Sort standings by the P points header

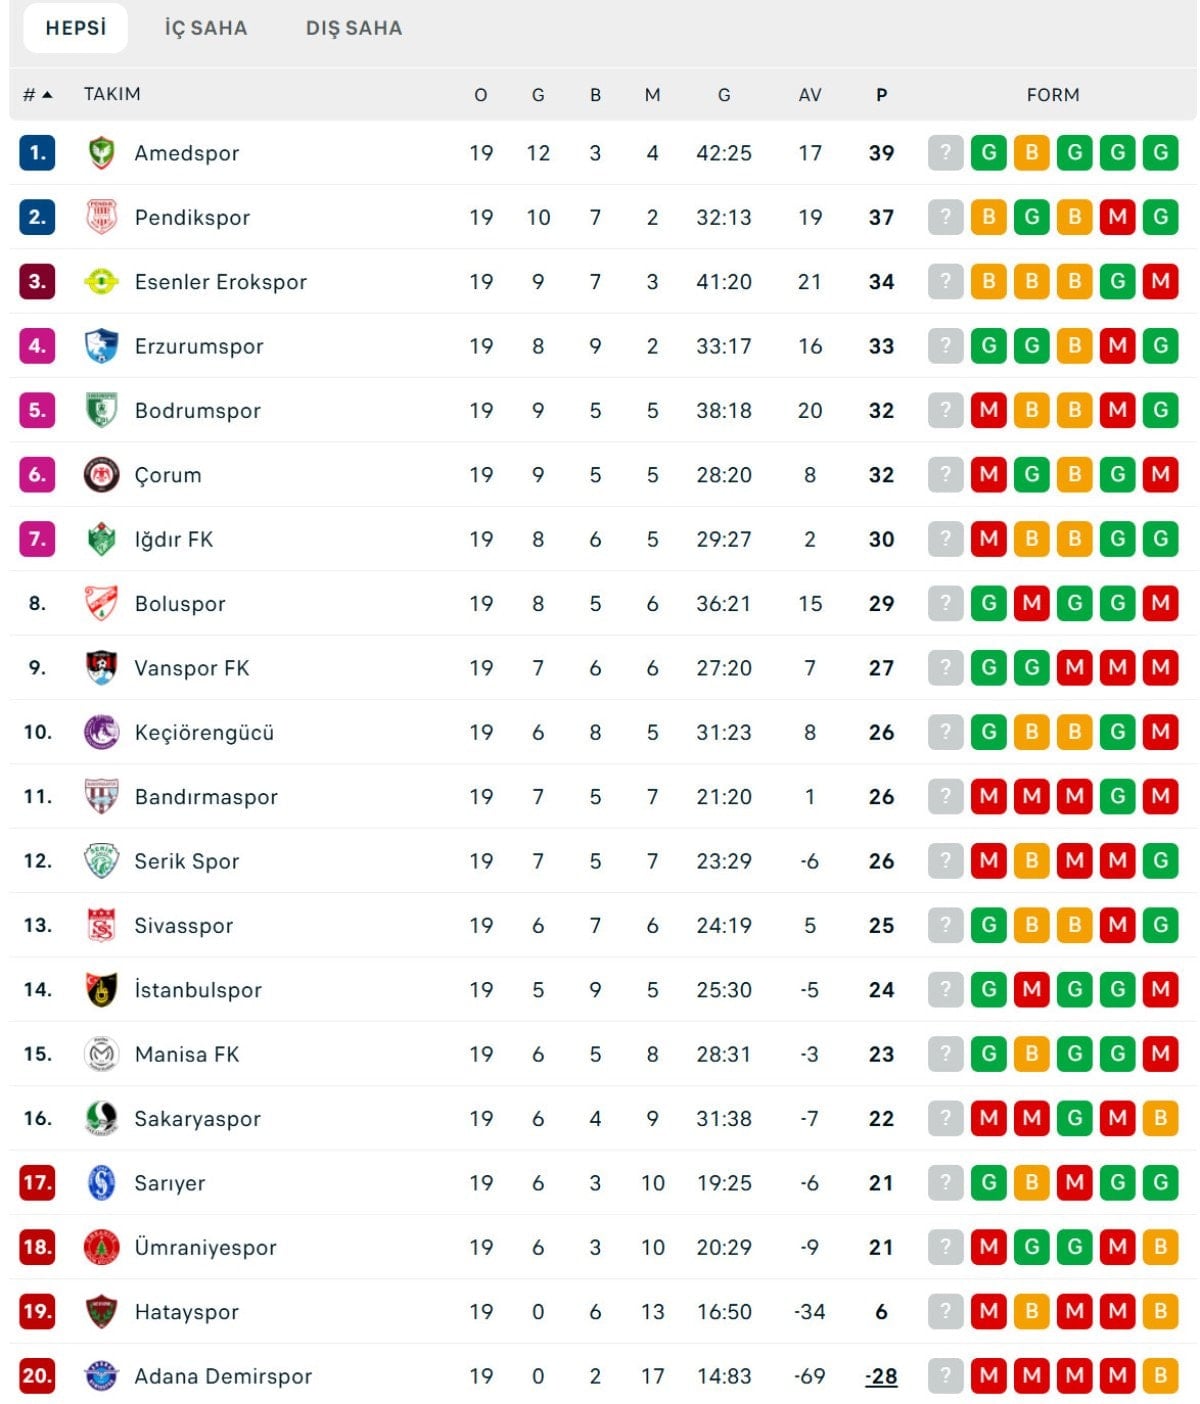881,95
